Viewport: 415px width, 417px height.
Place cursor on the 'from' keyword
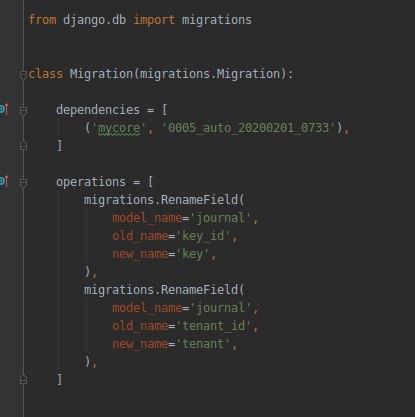42,20
